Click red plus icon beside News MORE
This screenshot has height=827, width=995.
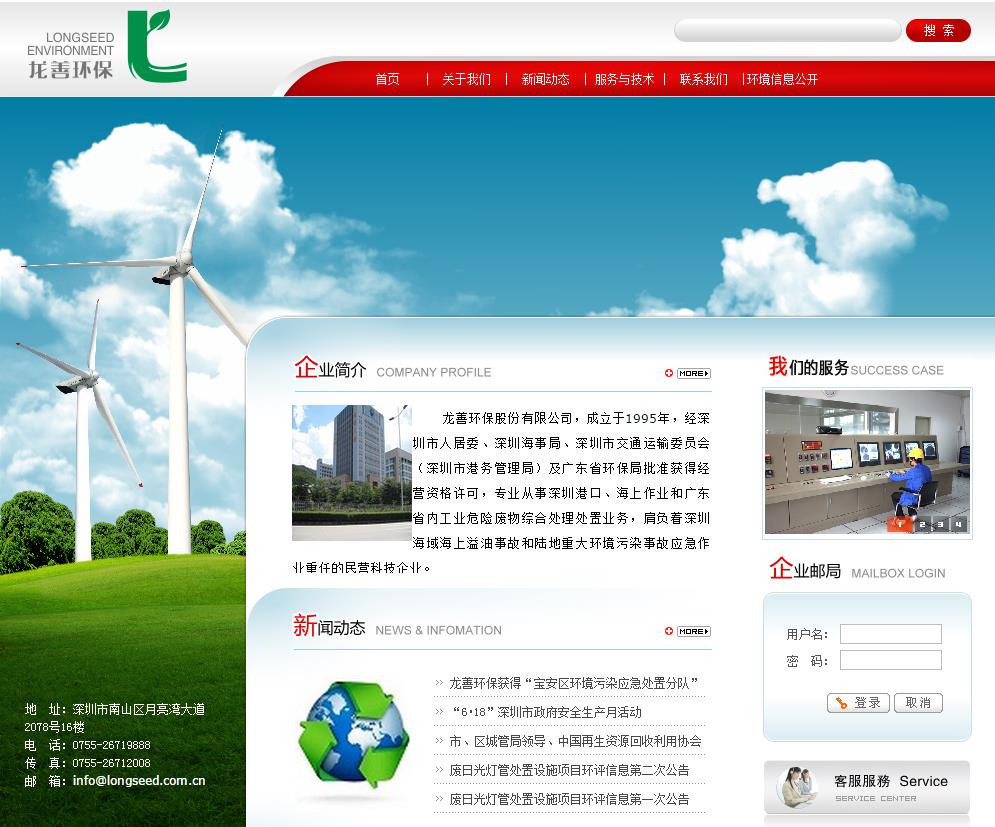[x=669, y=631]
